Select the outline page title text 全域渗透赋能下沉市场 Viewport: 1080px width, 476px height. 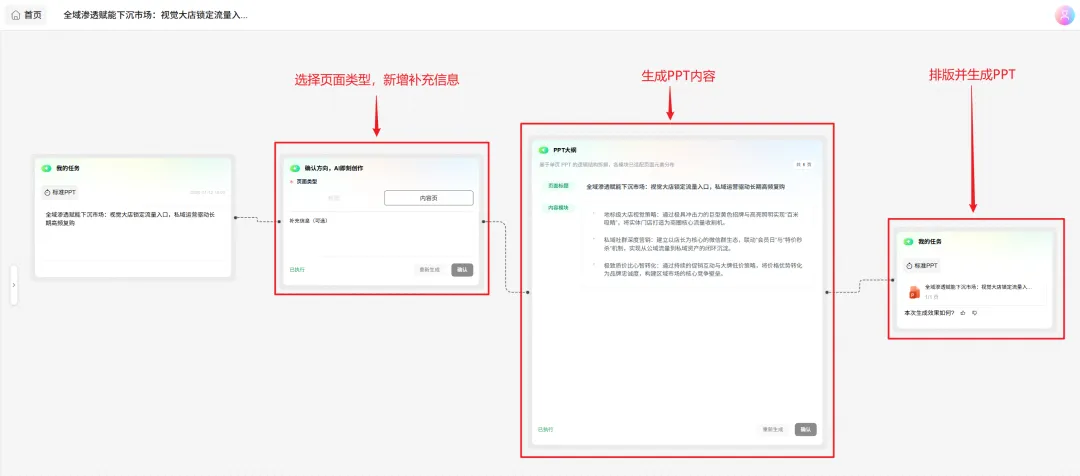pyautogui.click(x=685, y=187)
